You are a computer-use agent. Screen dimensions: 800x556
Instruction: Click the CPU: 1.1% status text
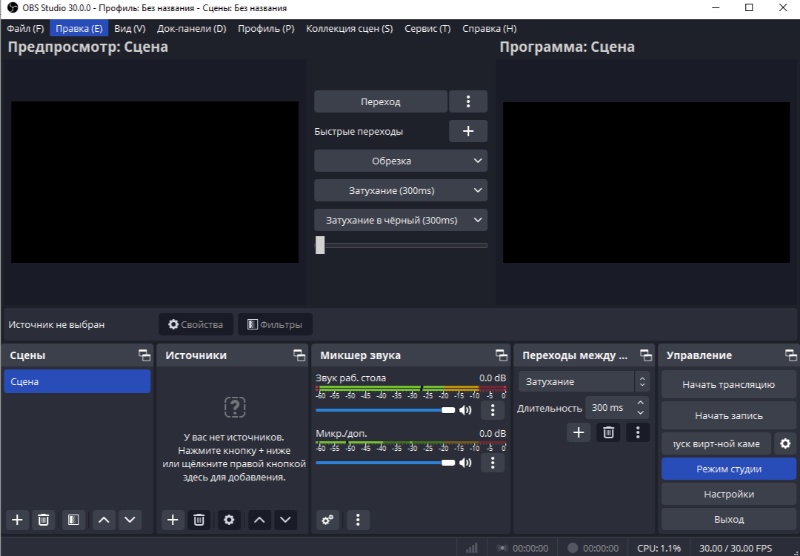(659, 548)
